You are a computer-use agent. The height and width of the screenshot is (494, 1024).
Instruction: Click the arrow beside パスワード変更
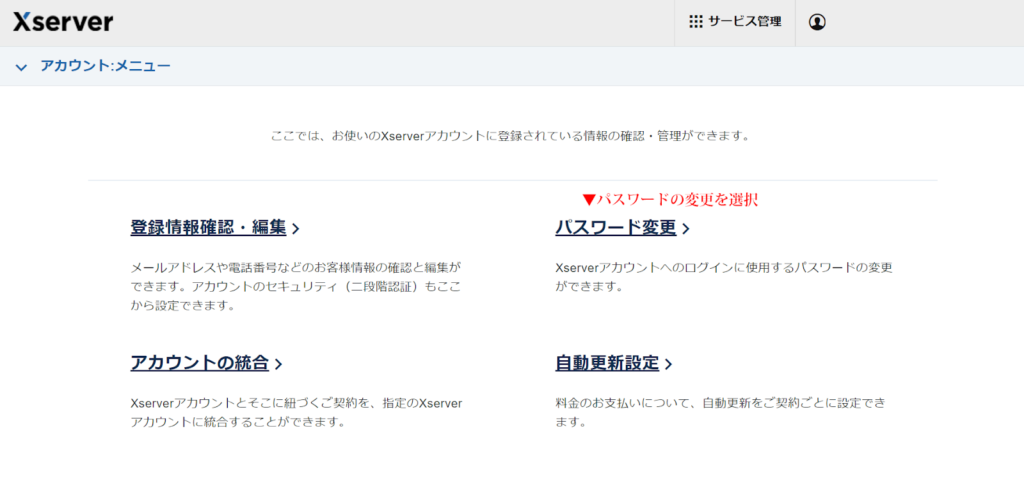tap(686, 229)
